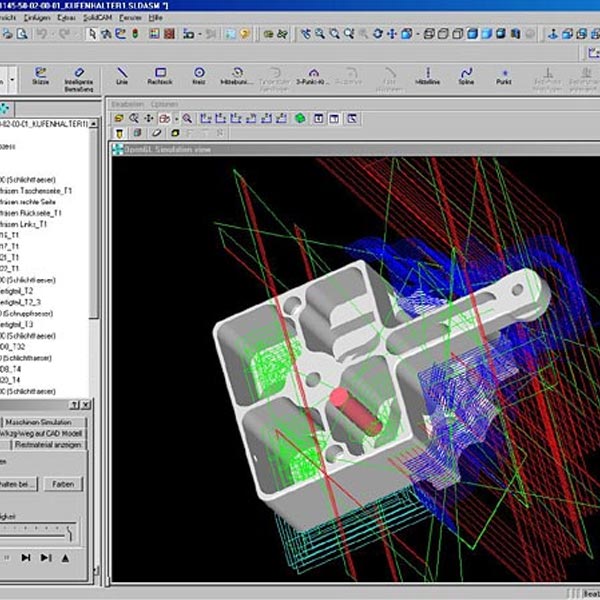Click the green solid view icon

pyautogui.click(x=300, y=119)
